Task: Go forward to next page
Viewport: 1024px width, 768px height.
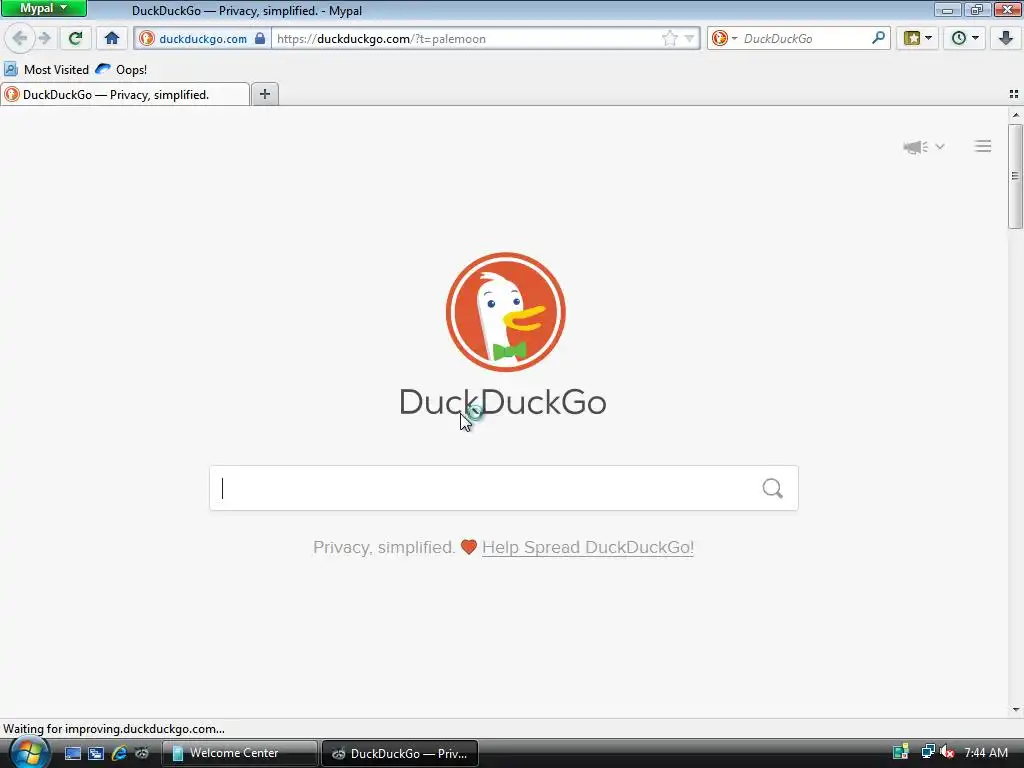Action: point(44,38)
